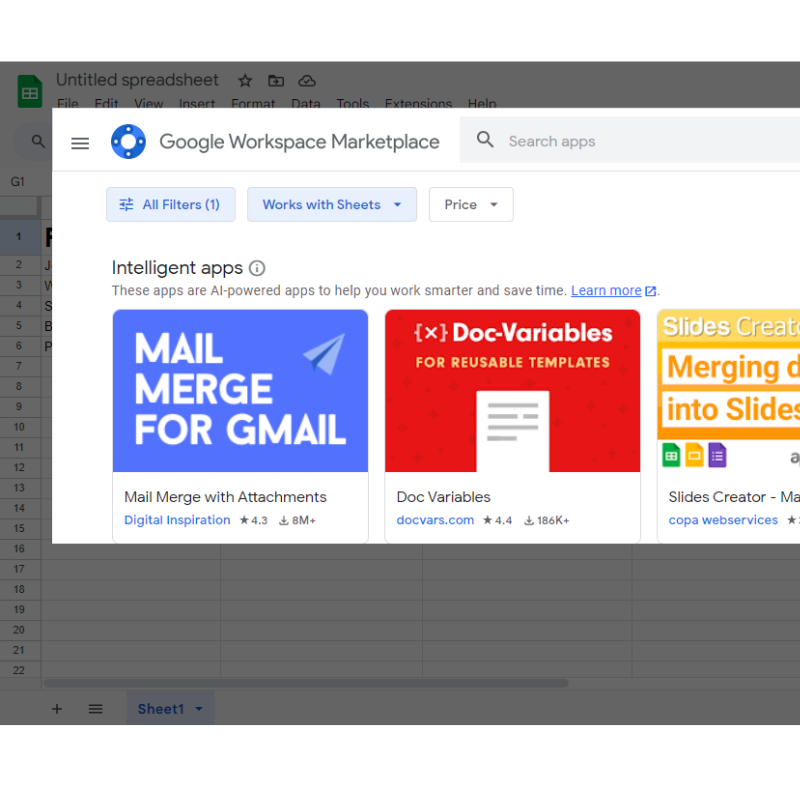
Task: Click the G1 name box
Action: pyautogui.click(x=18, y=182)
